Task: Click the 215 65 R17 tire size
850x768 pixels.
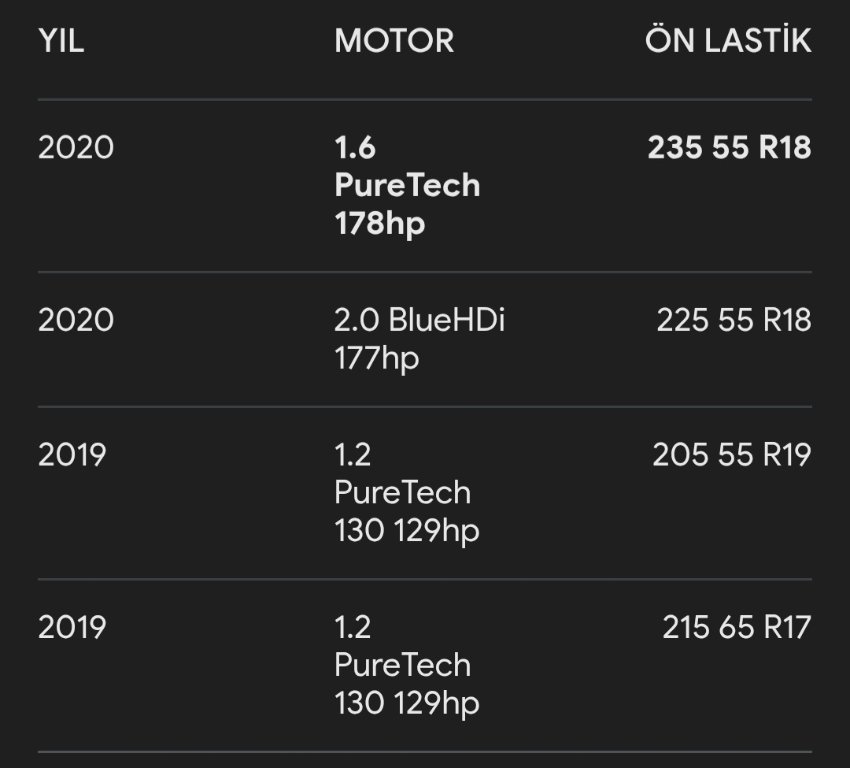Action: click(736, 628)
